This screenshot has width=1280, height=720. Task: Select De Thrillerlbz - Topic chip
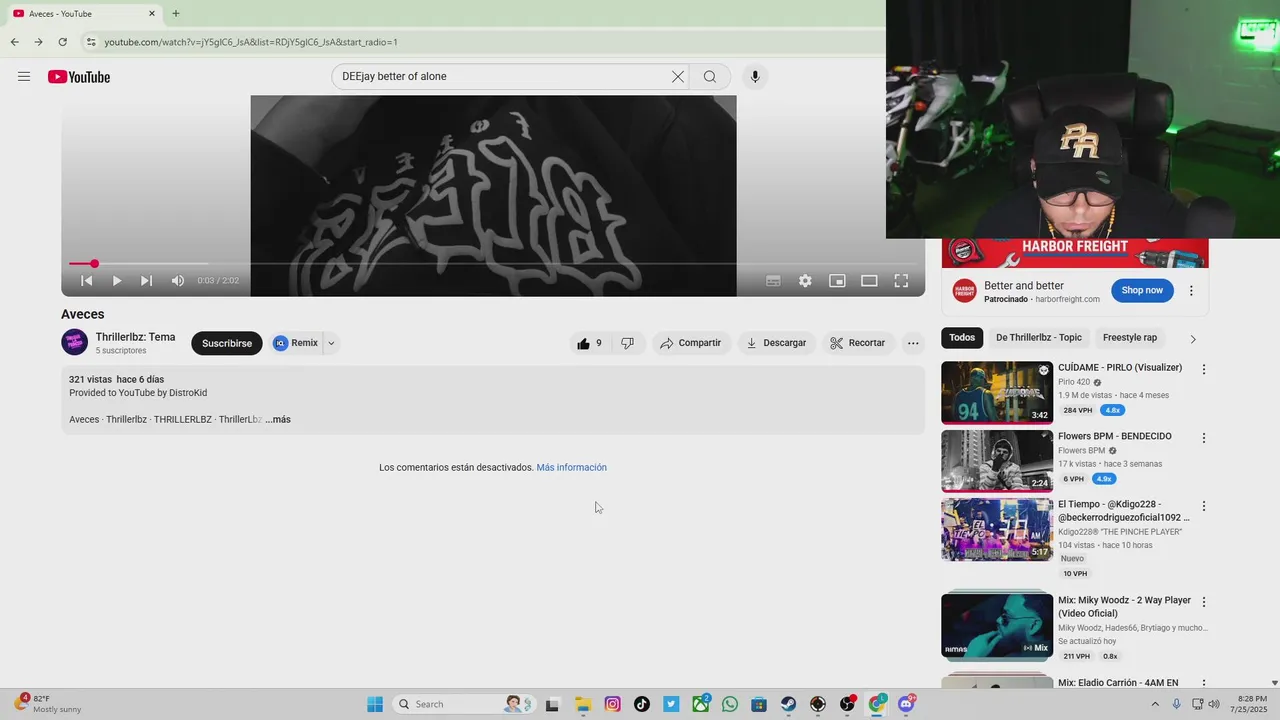click(x=1039, y=338)
